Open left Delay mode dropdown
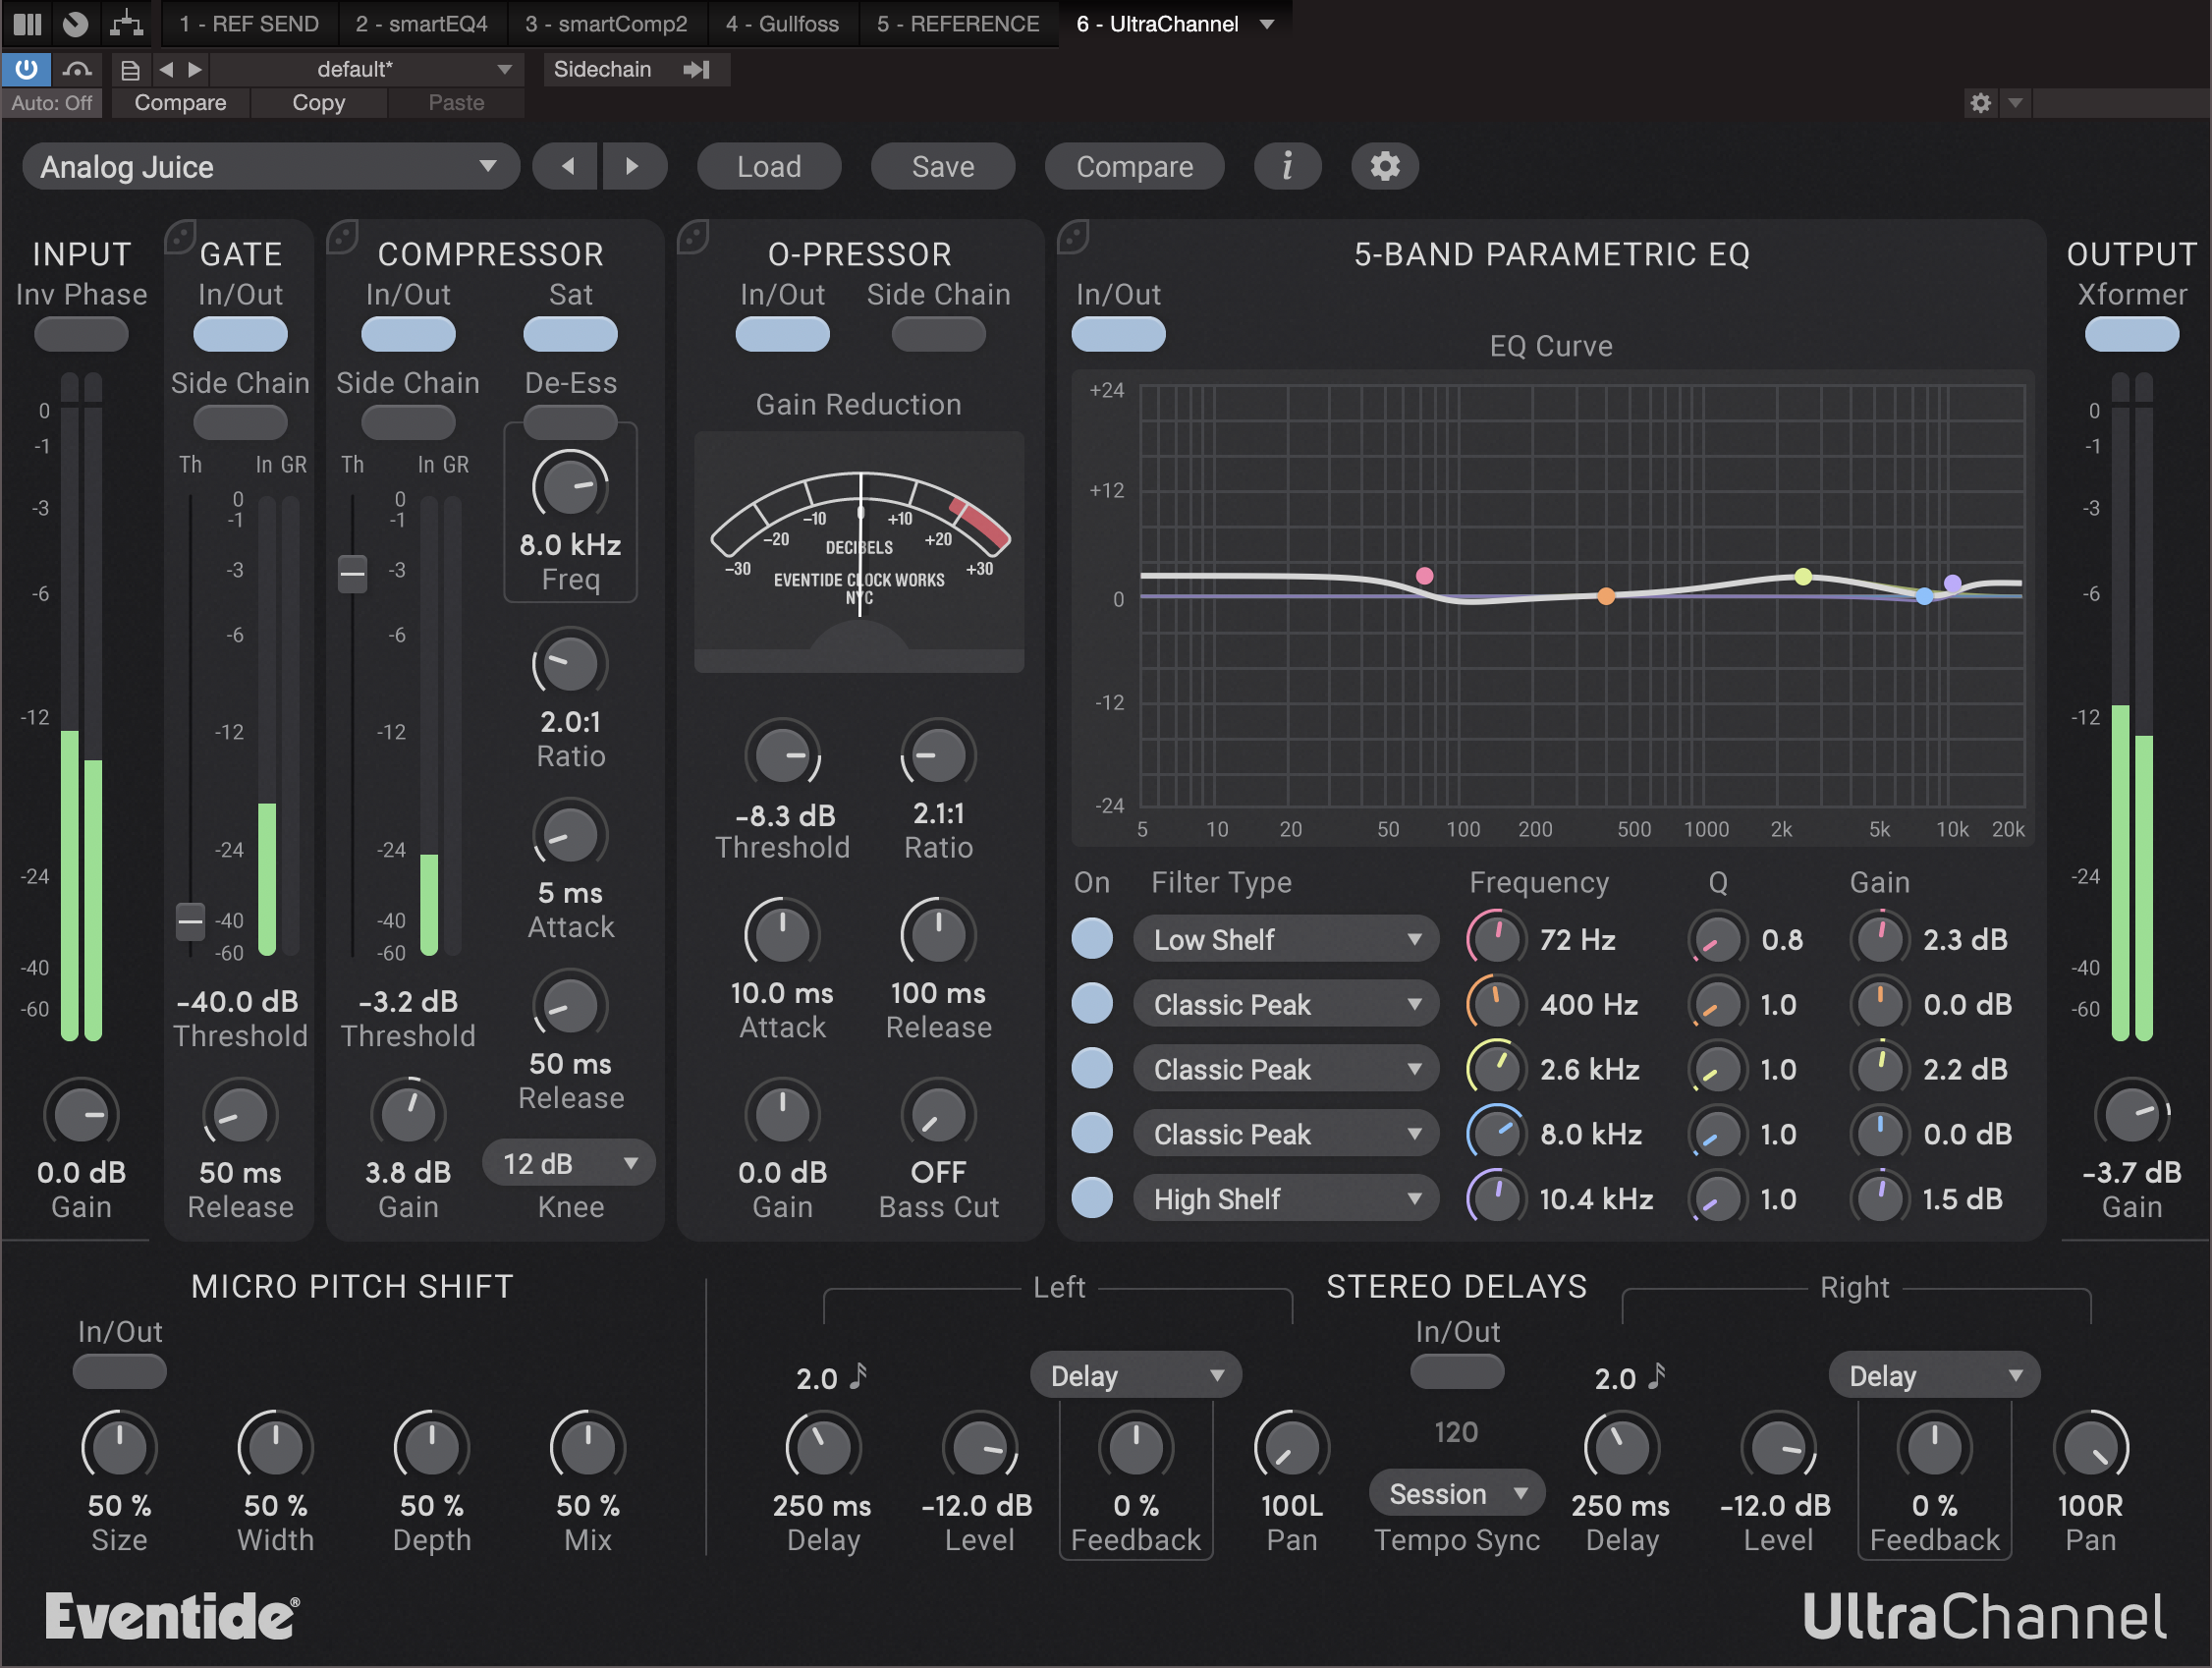This screenshot has height=1668, width=2212. tap(1136, 1375)
